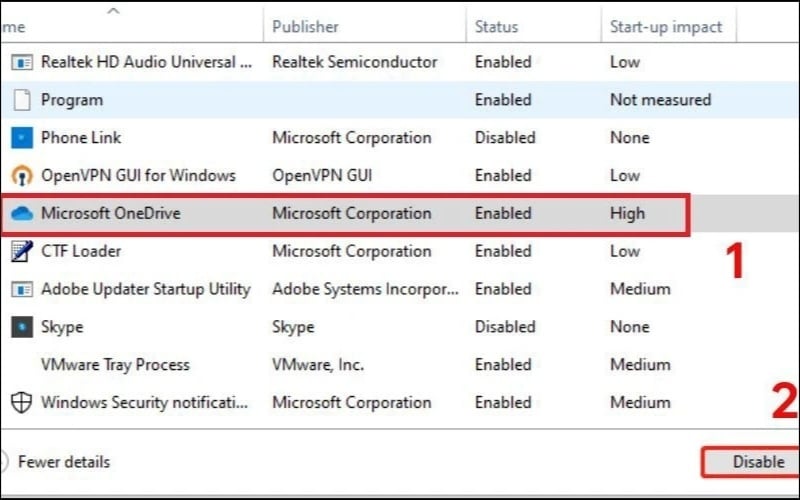Image resolution: width=800 pixels, height=500 pixels.
Task: Sort by the Publisher column header
Action: 305,27
